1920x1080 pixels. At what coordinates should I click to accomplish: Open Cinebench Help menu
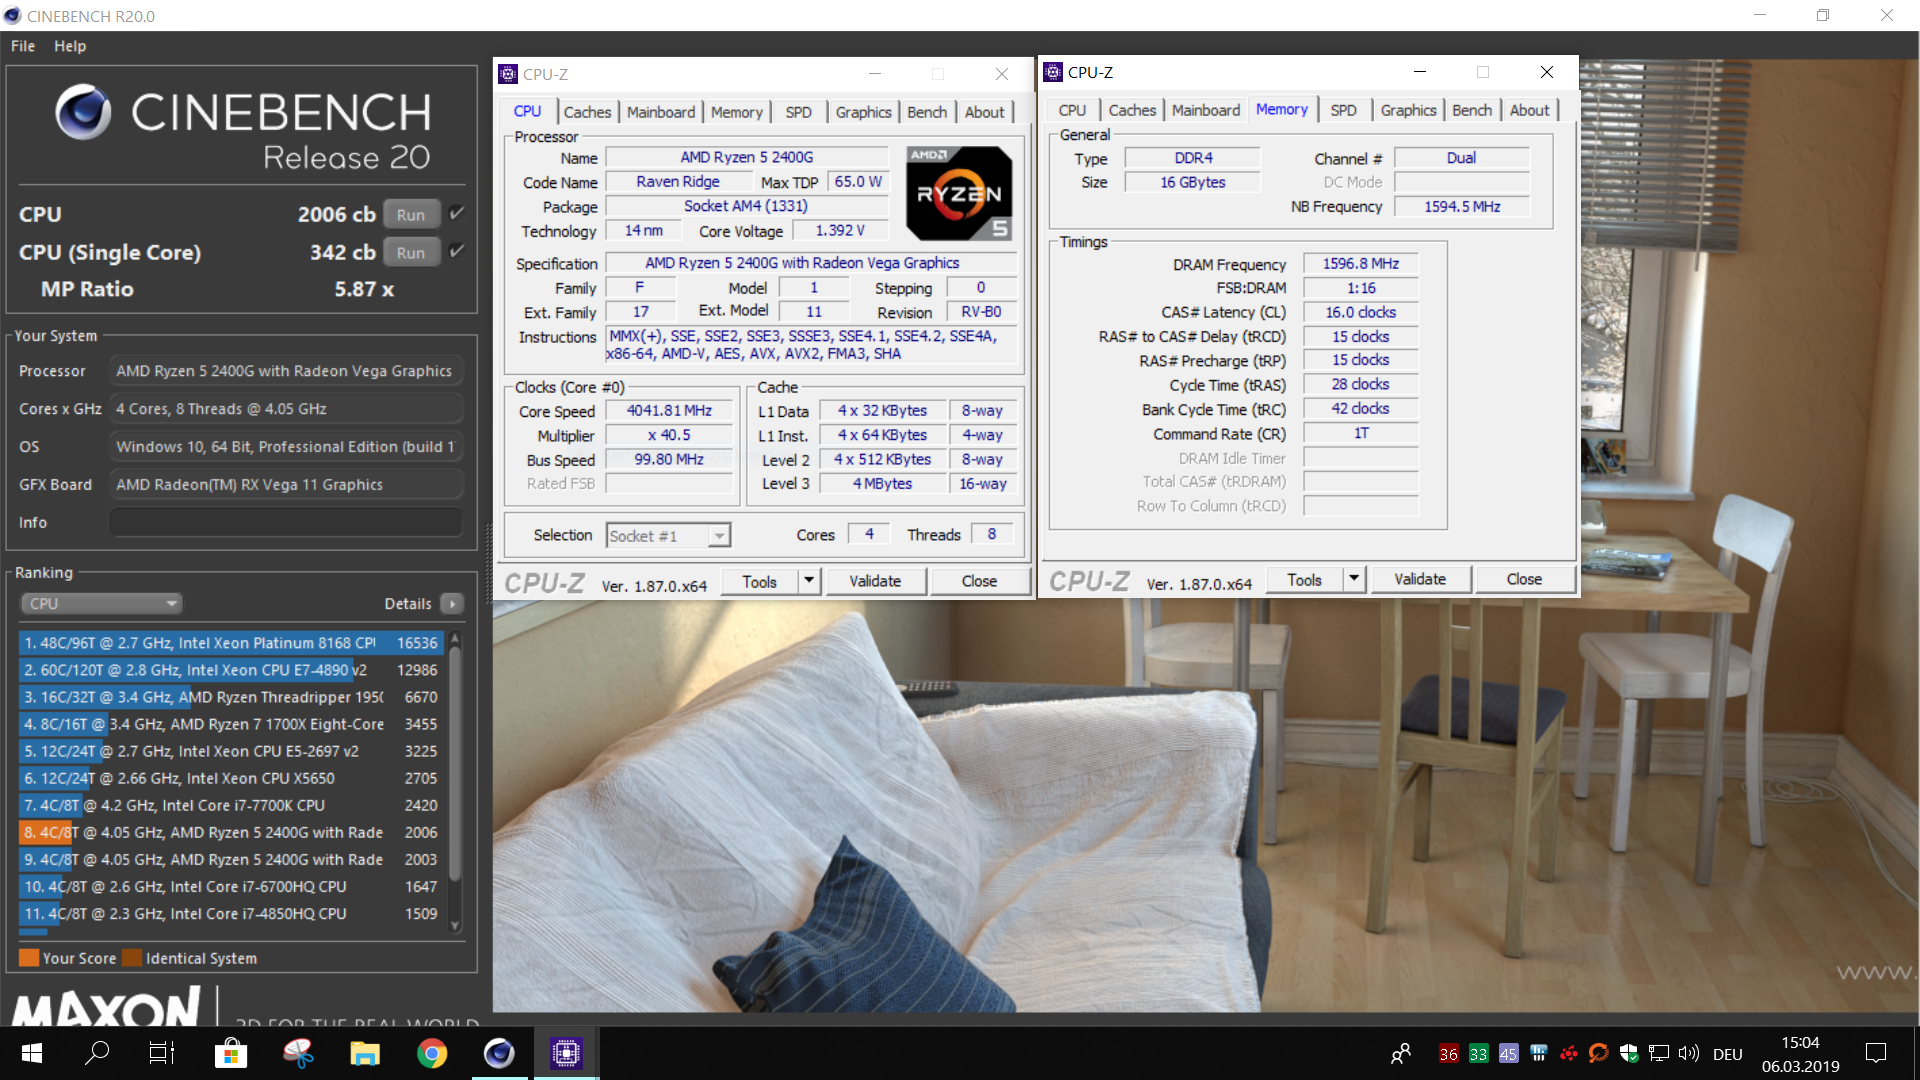click(70, 46)
